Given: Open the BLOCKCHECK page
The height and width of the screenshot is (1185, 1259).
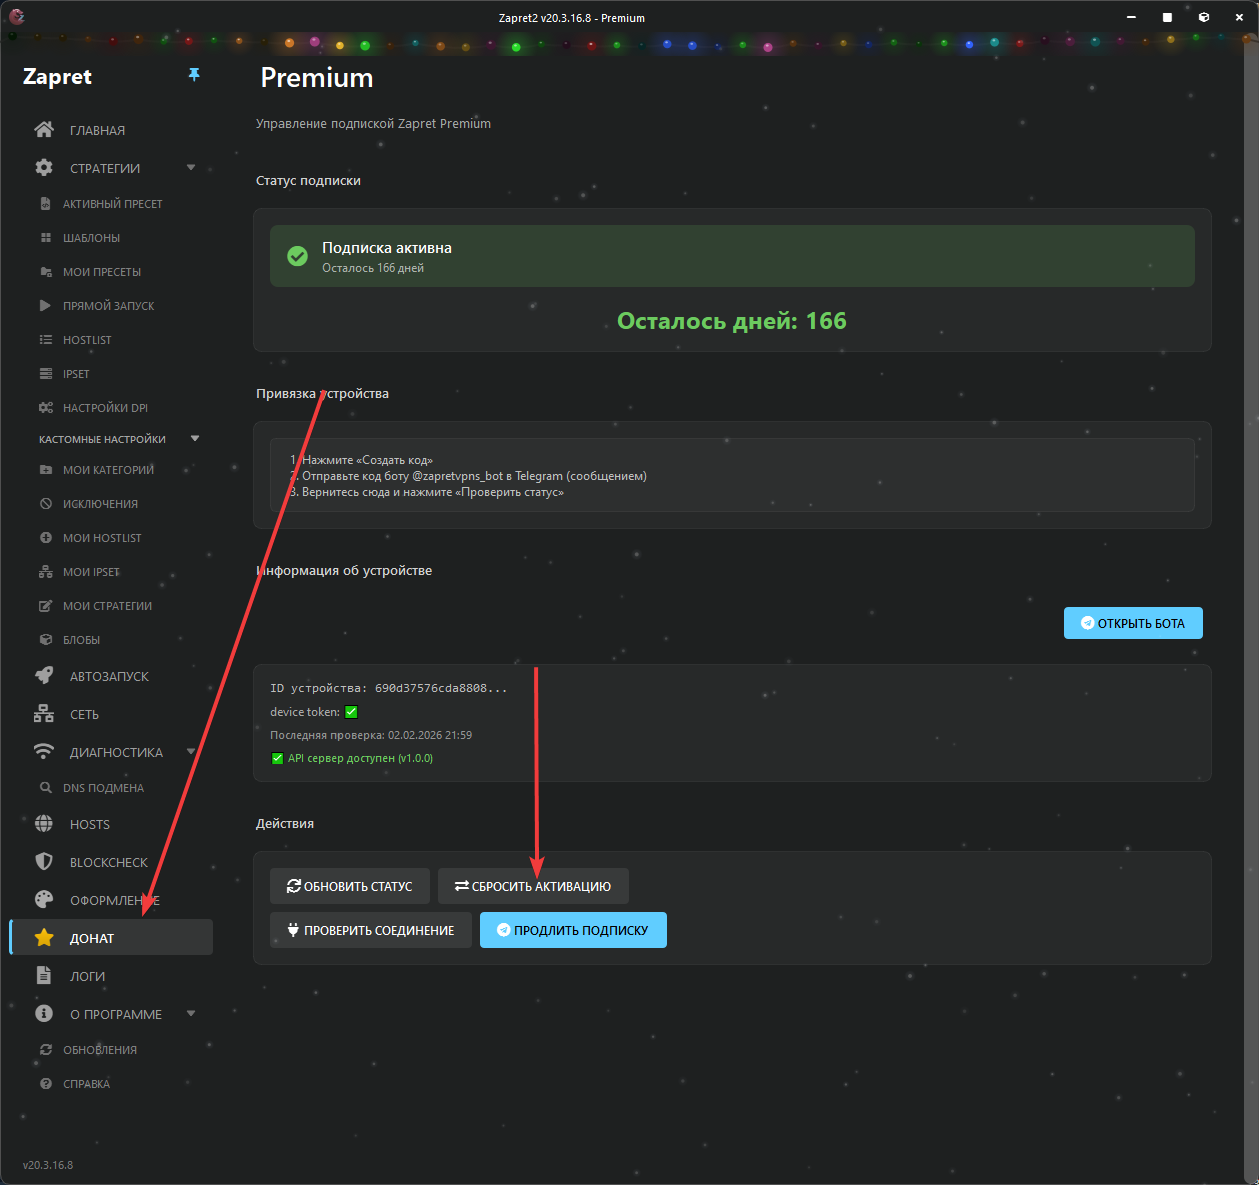Looking at the screenshot, I should tap(111, 862).
